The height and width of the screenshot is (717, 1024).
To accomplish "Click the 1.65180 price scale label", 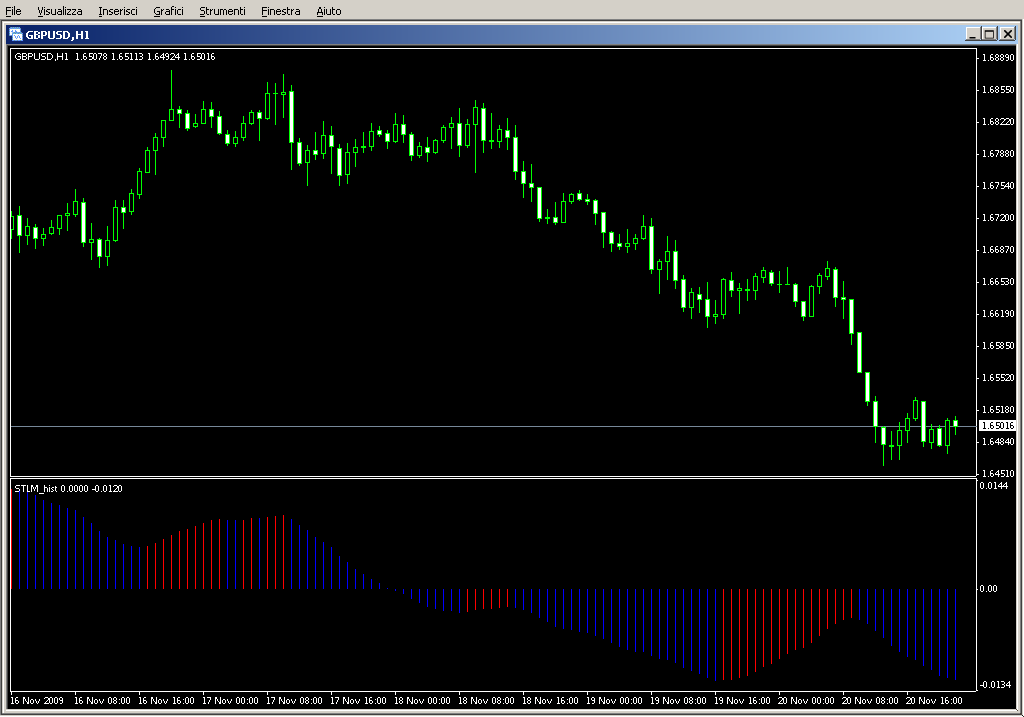I will coord(999,409).
